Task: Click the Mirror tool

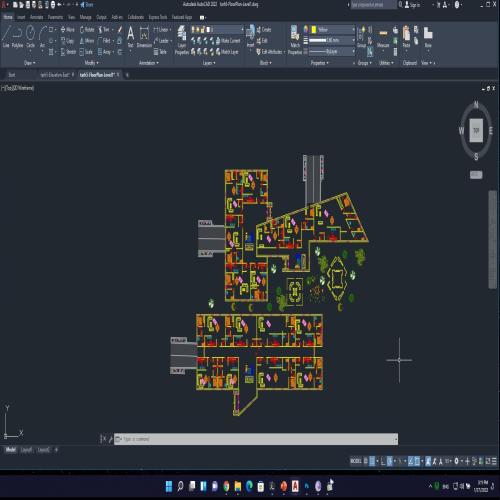Action: pyautogui.click(x=87, y=41)
